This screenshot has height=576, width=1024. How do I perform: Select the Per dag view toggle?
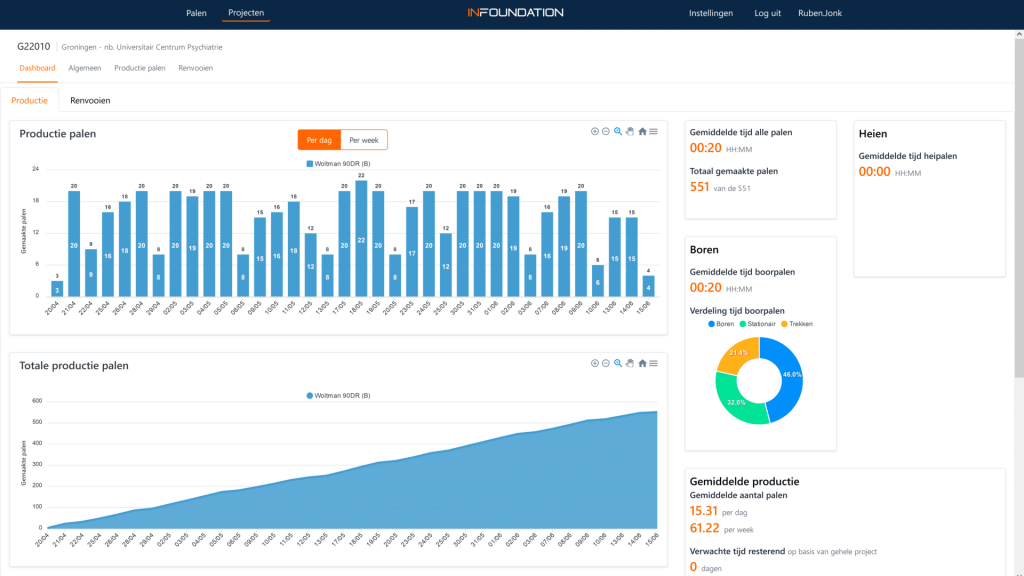tap(320, 140)
